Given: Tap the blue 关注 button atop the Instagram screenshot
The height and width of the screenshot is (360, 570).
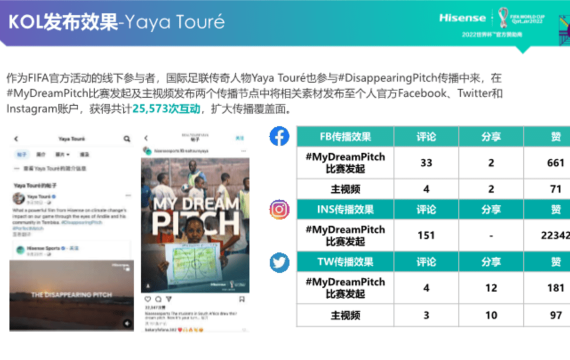Looking at the screenshot, I should [x=240, y=138].
